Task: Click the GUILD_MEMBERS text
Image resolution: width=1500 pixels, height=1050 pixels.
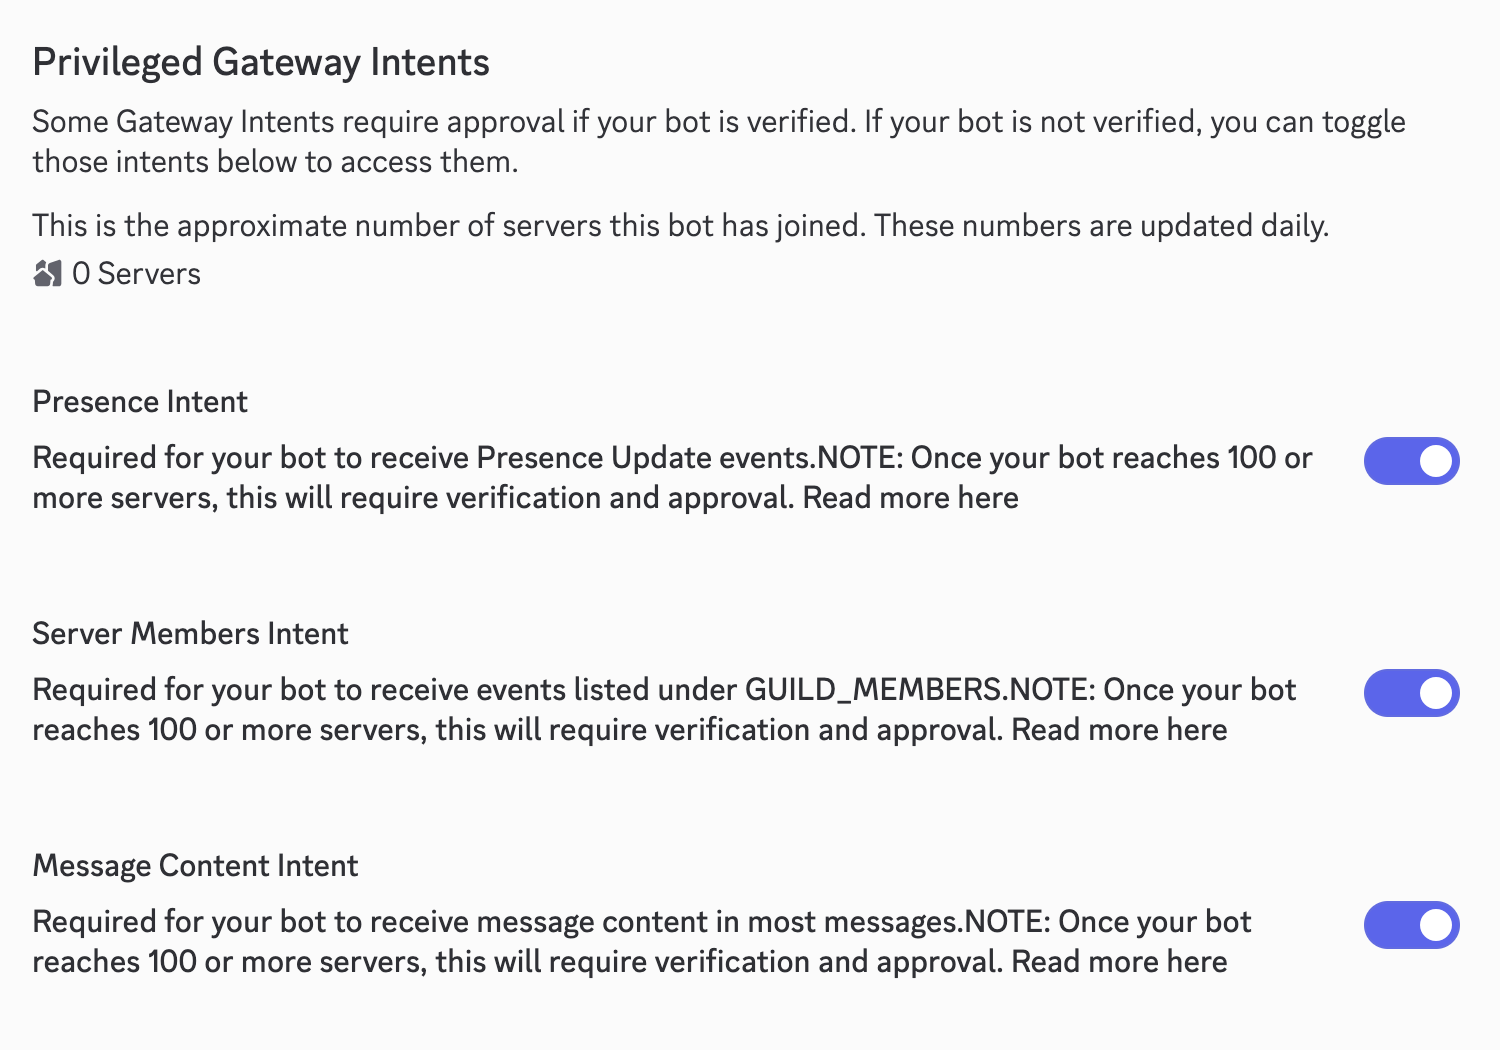Action: pos(874,690)
